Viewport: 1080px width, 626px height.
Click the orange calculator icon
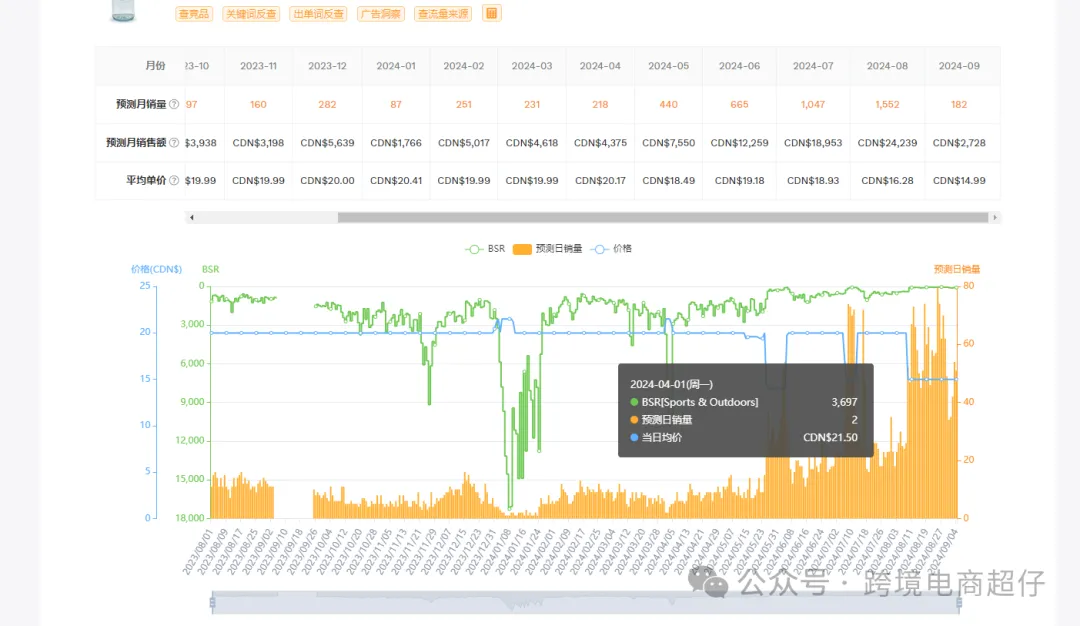coord(492,13)
